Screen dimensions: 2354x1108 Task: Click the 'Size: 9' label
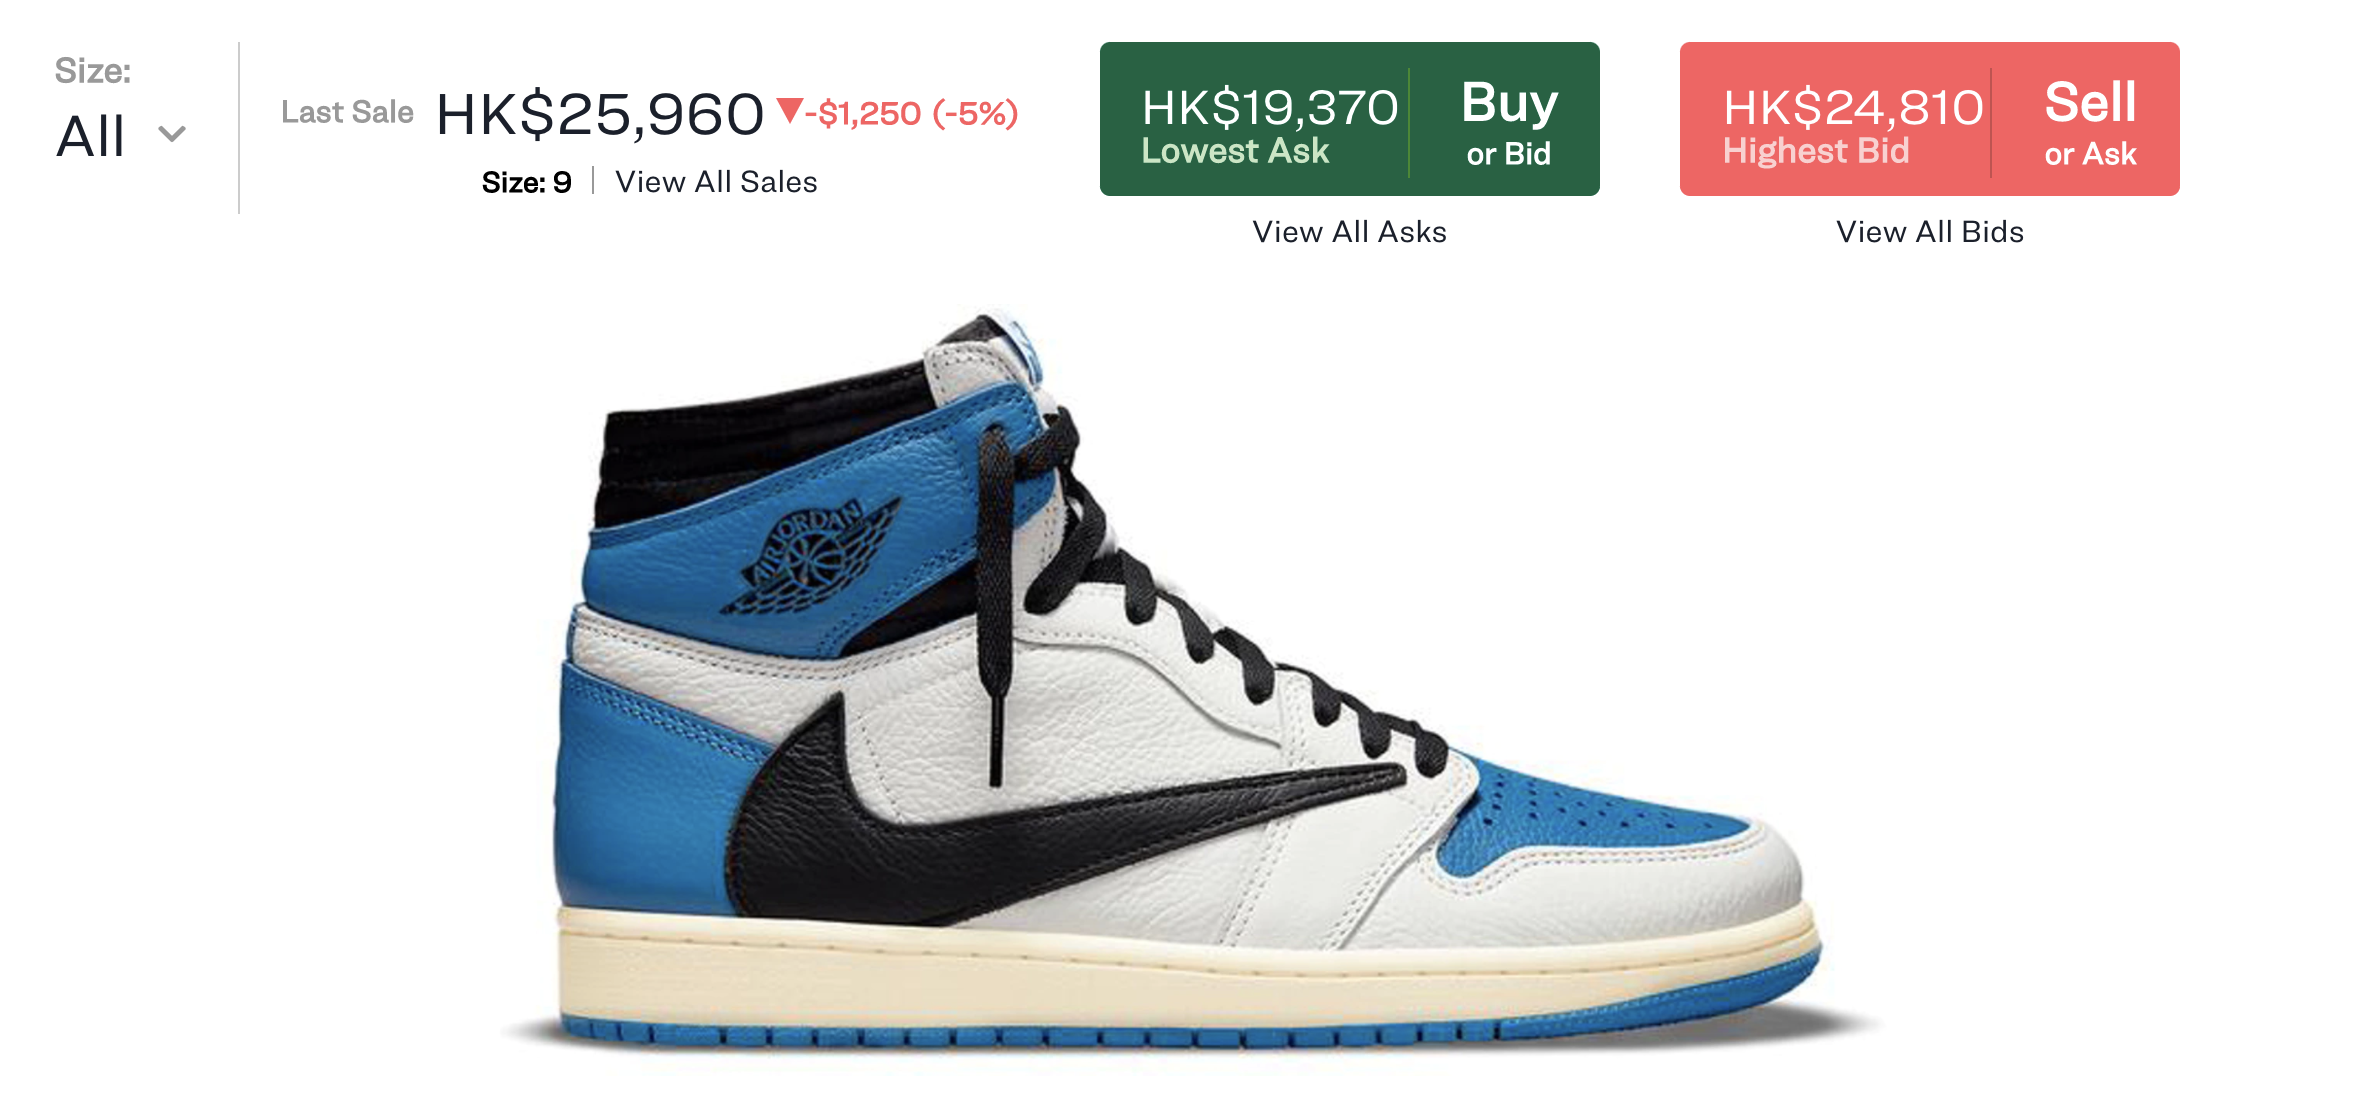click(526, 182)
